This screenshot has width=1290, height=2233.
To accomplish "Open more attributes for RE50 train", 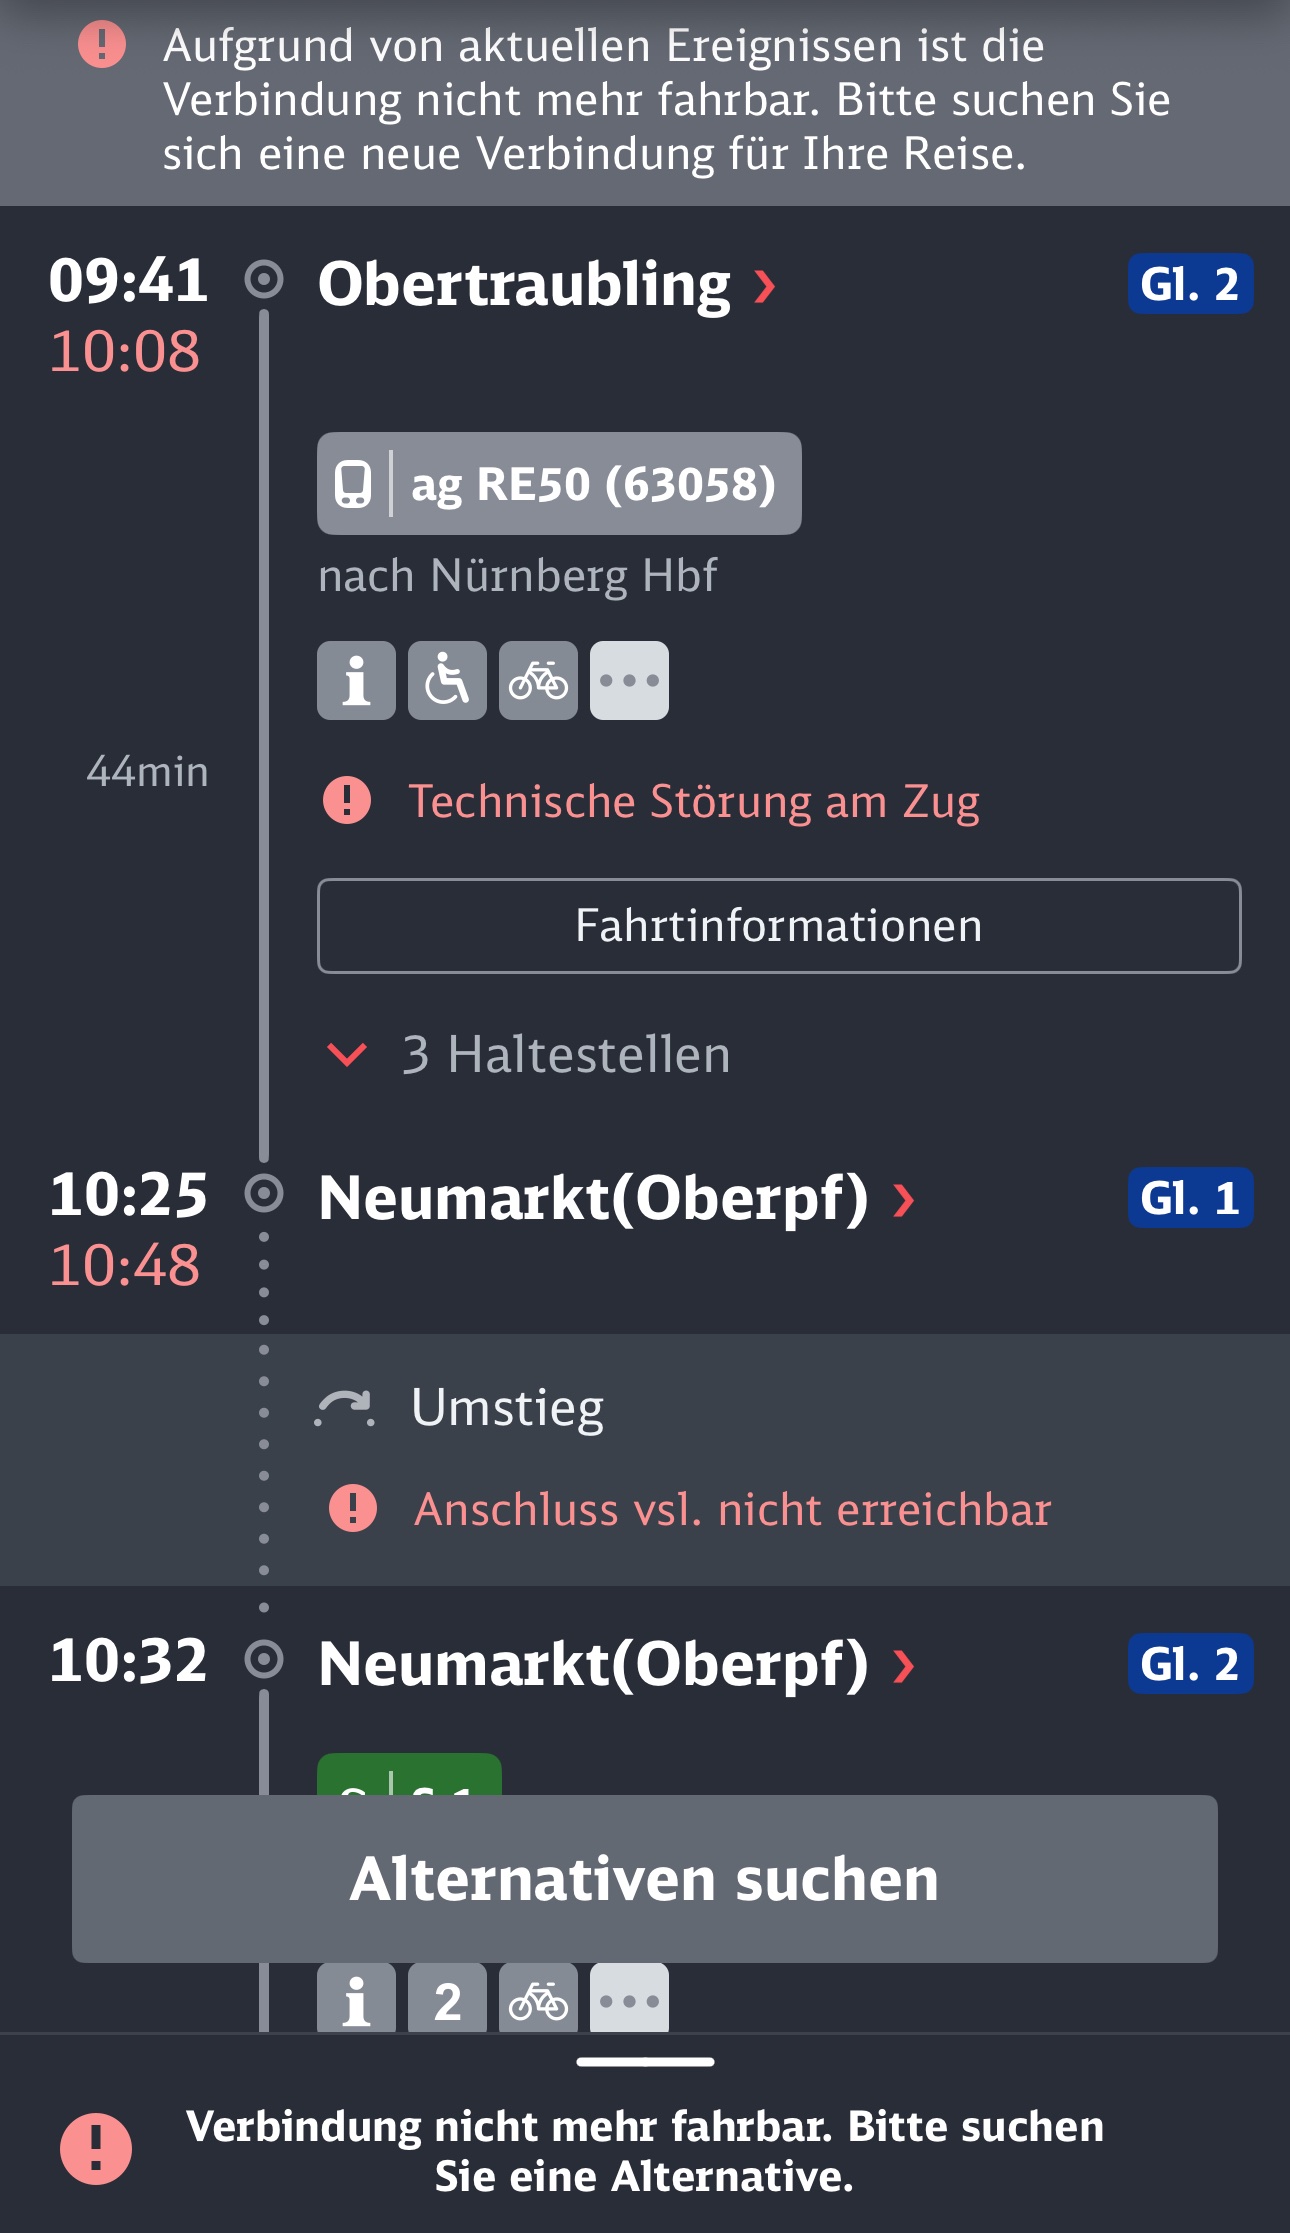I will click(629, 681).
